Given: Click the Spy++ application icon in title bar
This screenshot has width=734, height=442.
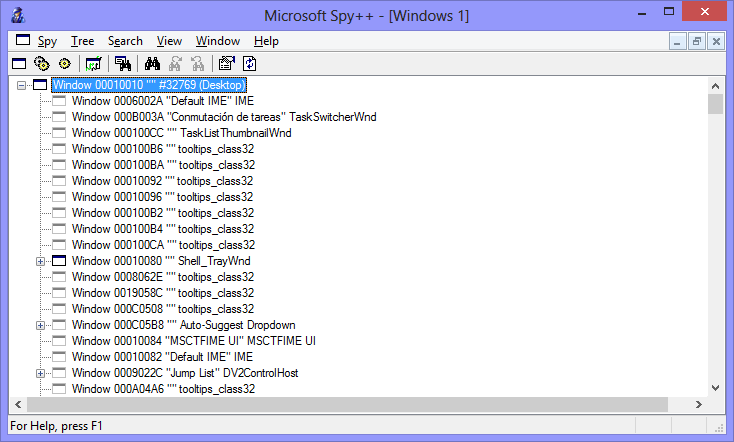Looking at the screenshot, I should point(18,15).
